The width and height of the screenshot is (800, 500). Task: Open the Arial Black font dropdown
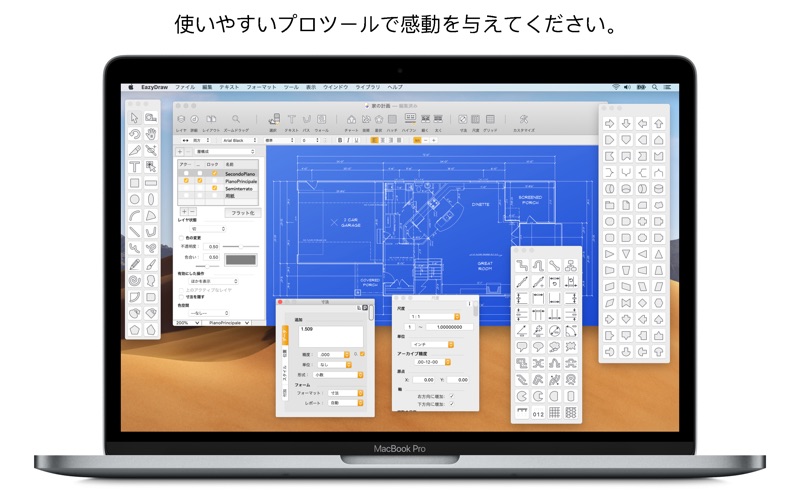[238, 140]
